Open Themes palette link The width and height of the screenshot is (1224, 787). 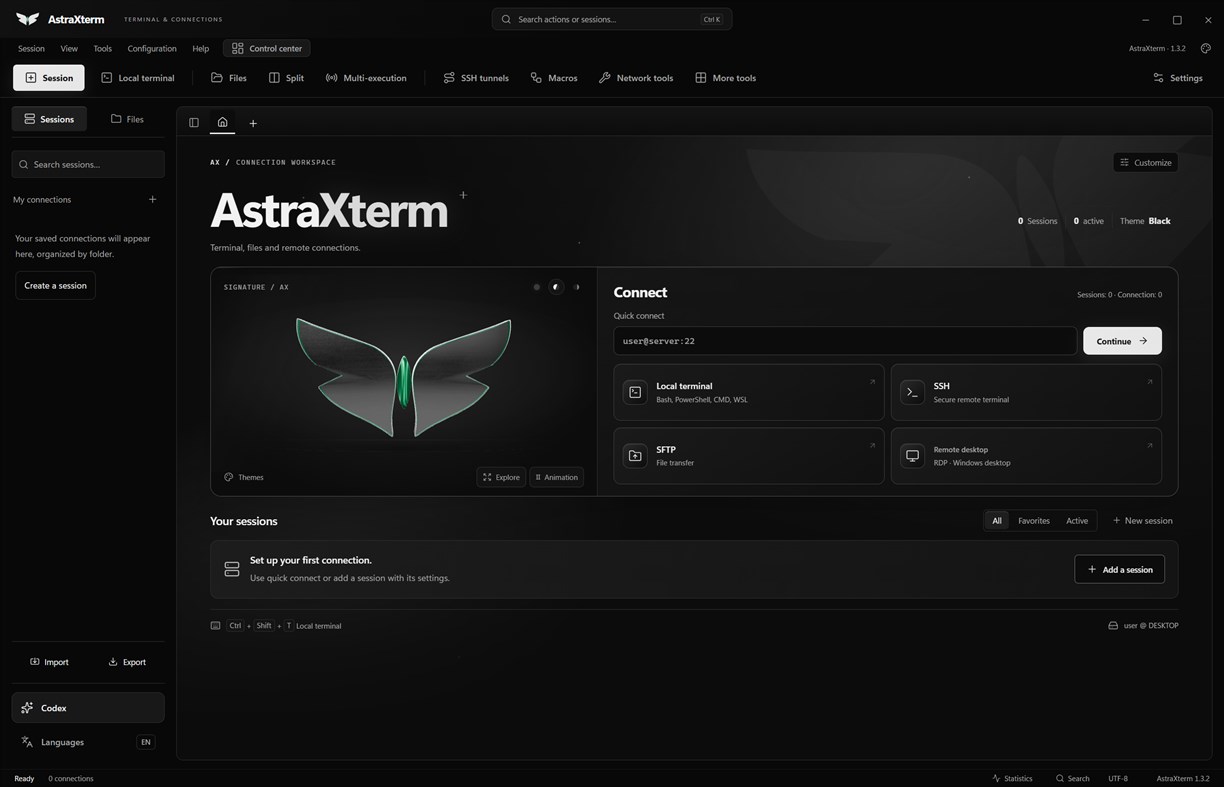click(x=244, y=477)
